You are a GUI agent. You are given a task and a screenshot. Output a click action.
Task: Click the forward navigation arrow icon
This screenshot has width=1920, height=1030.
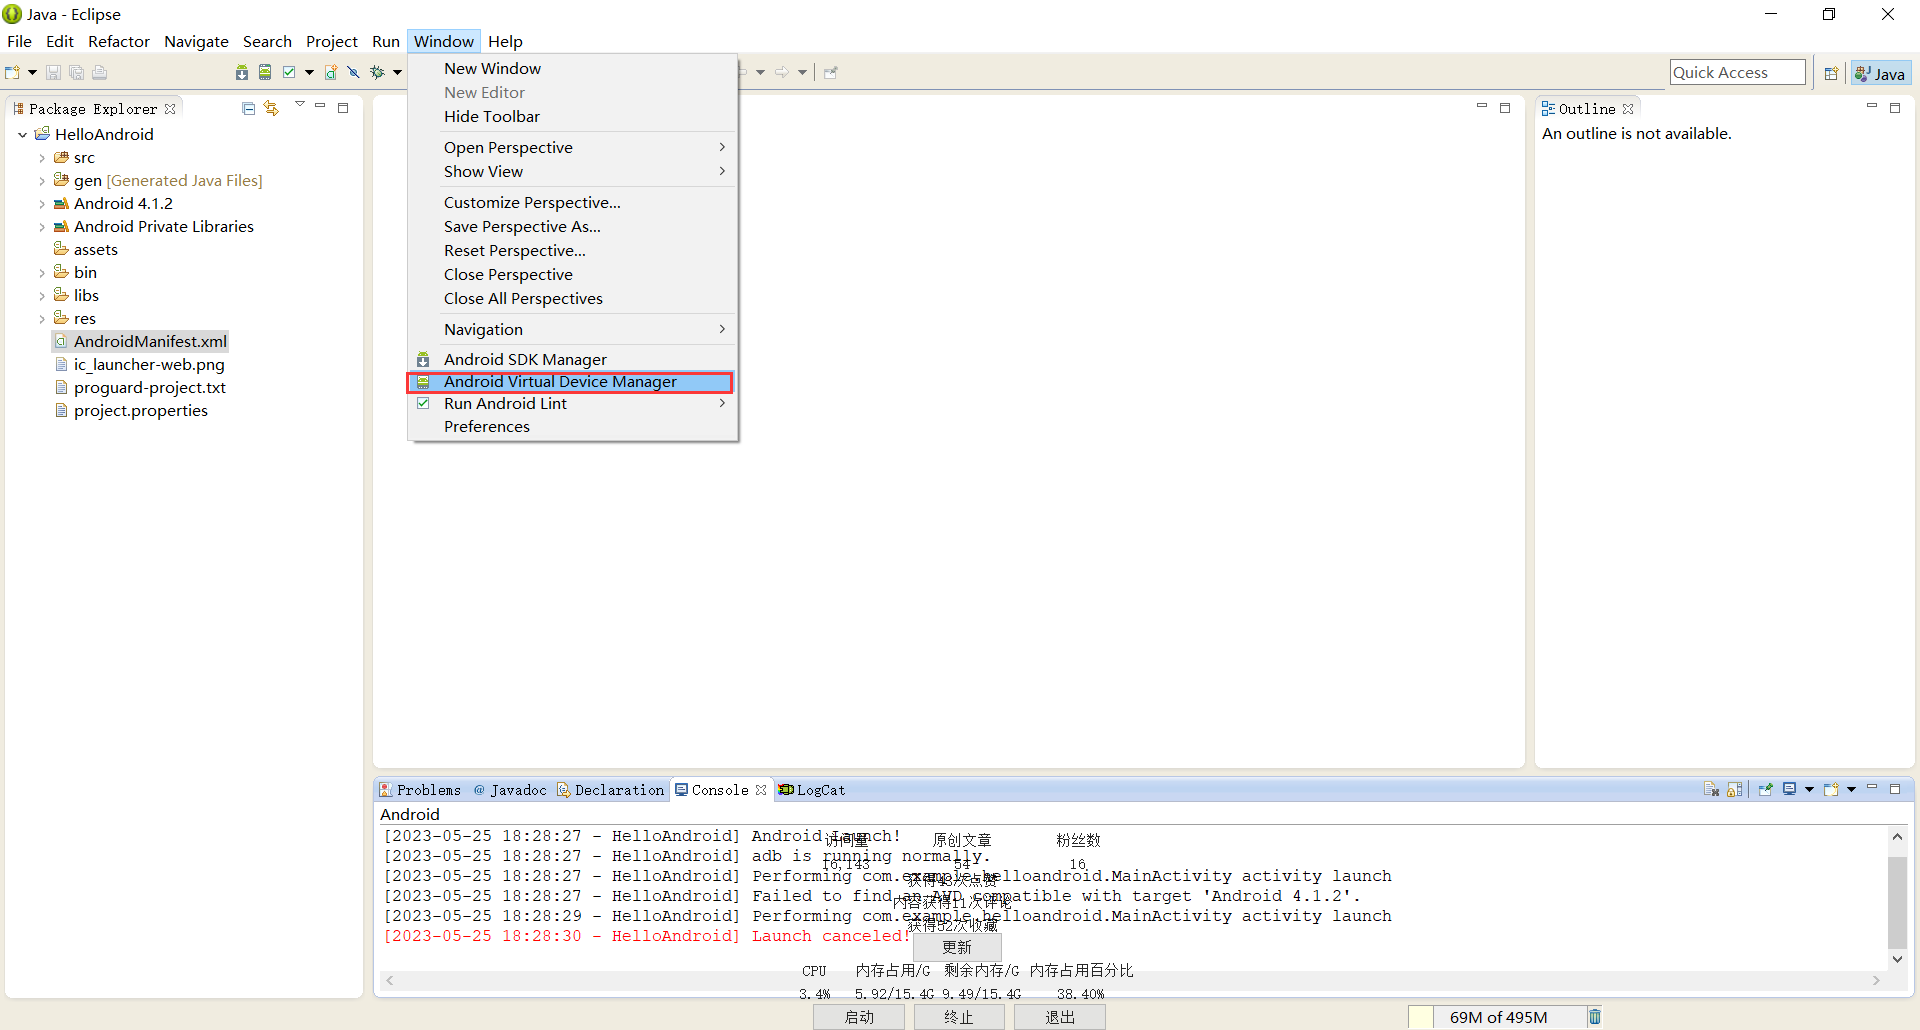coord(782,72)
